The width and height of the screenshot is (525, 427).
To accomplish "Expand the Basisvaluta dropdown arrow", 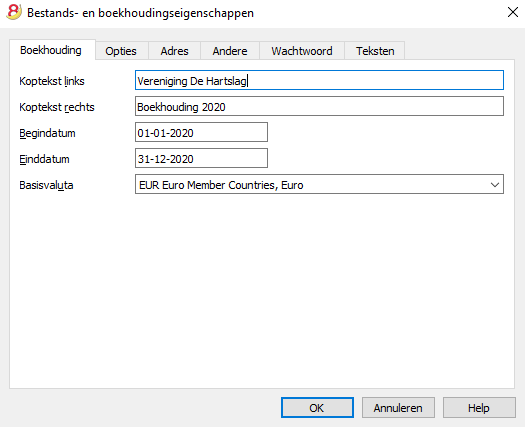I will coord(495,185).
